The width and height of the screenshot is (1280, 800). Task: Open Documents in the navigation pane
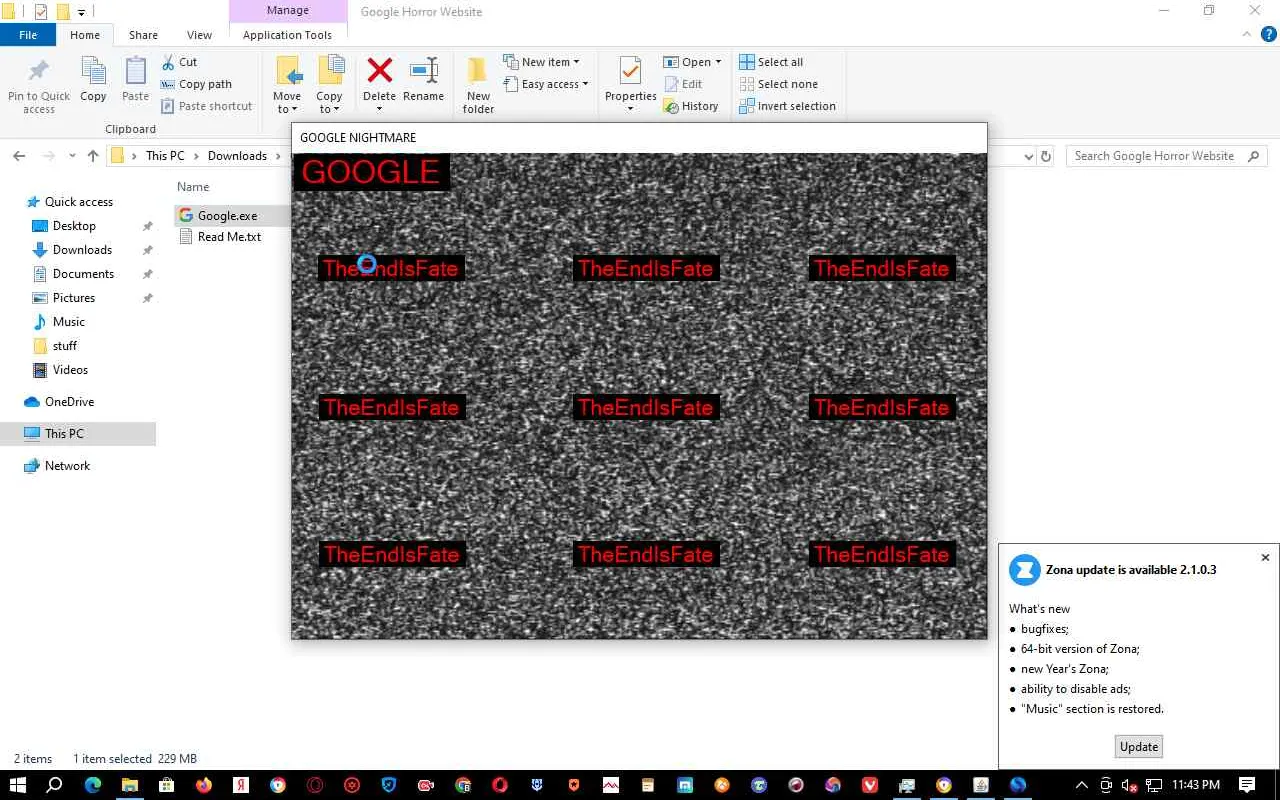coord(83,274)
